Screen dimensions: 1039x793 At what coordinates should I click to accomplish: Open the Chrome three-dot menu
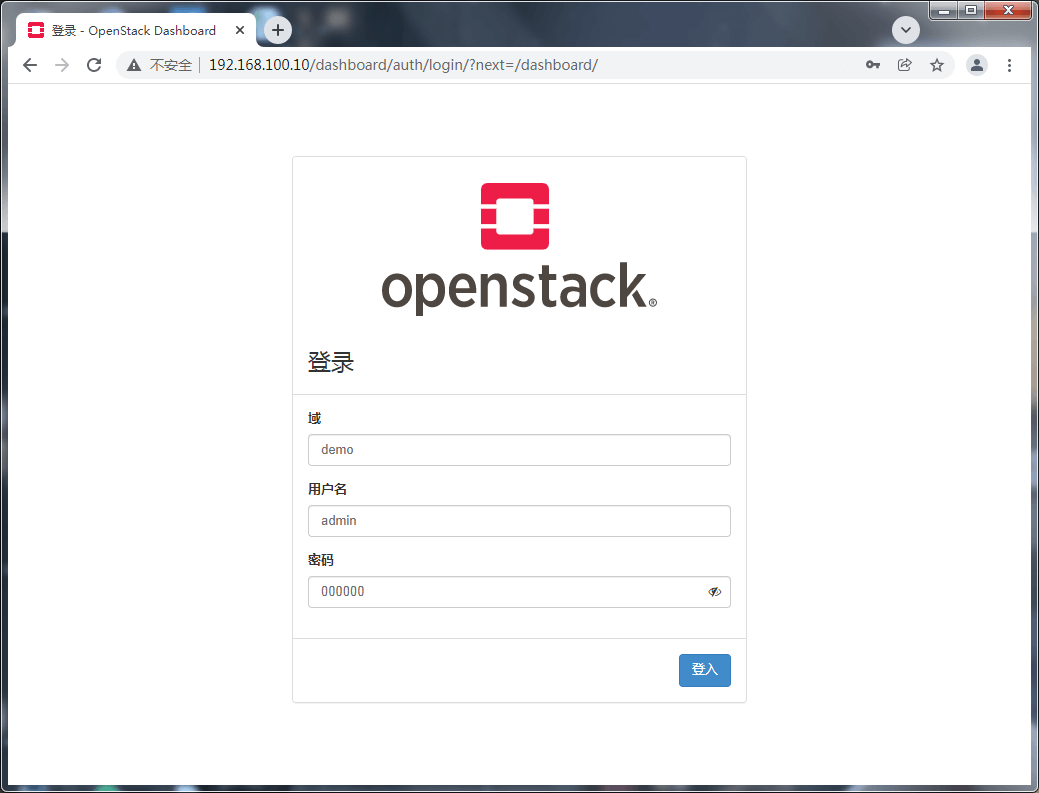pyautogui.click(x=1009, y=65)
